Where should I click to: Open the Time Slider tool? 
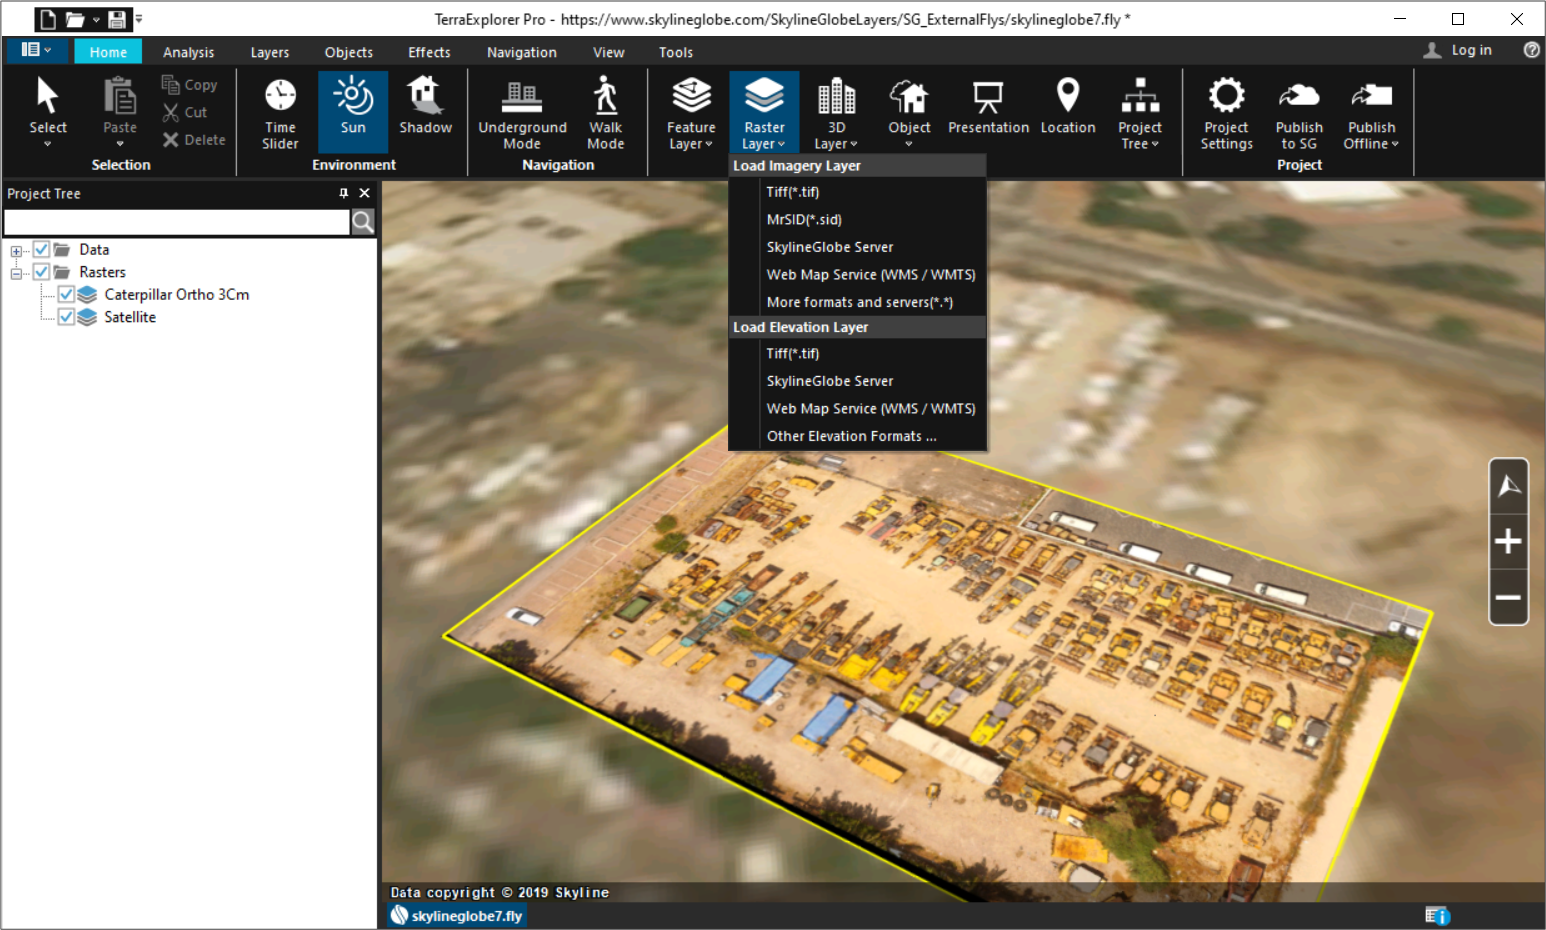[280, 112]
